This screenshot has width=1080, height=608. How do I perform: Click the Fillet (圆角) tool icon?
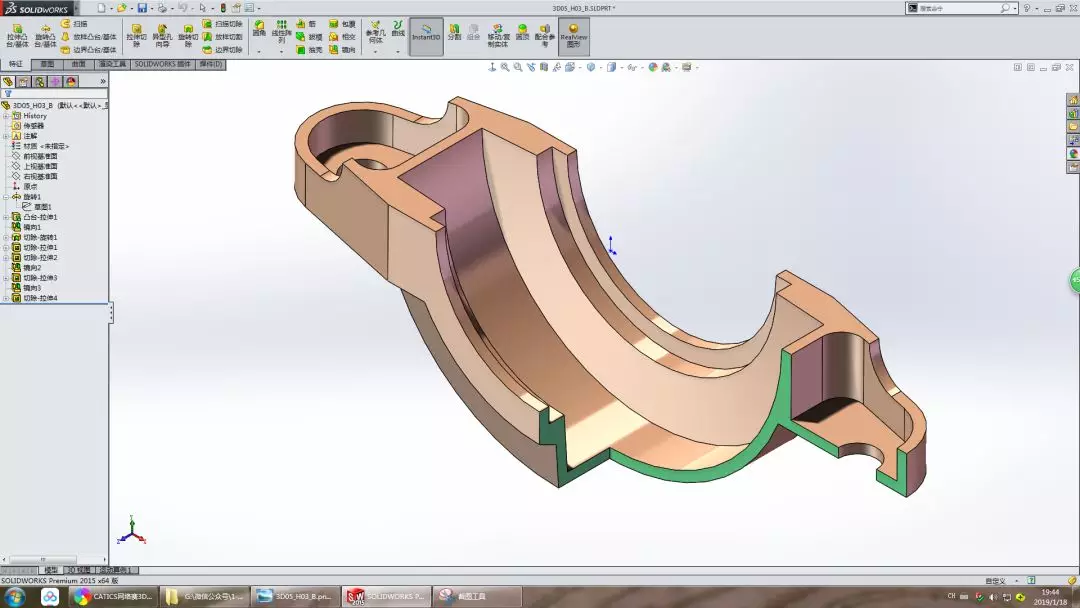259,29
